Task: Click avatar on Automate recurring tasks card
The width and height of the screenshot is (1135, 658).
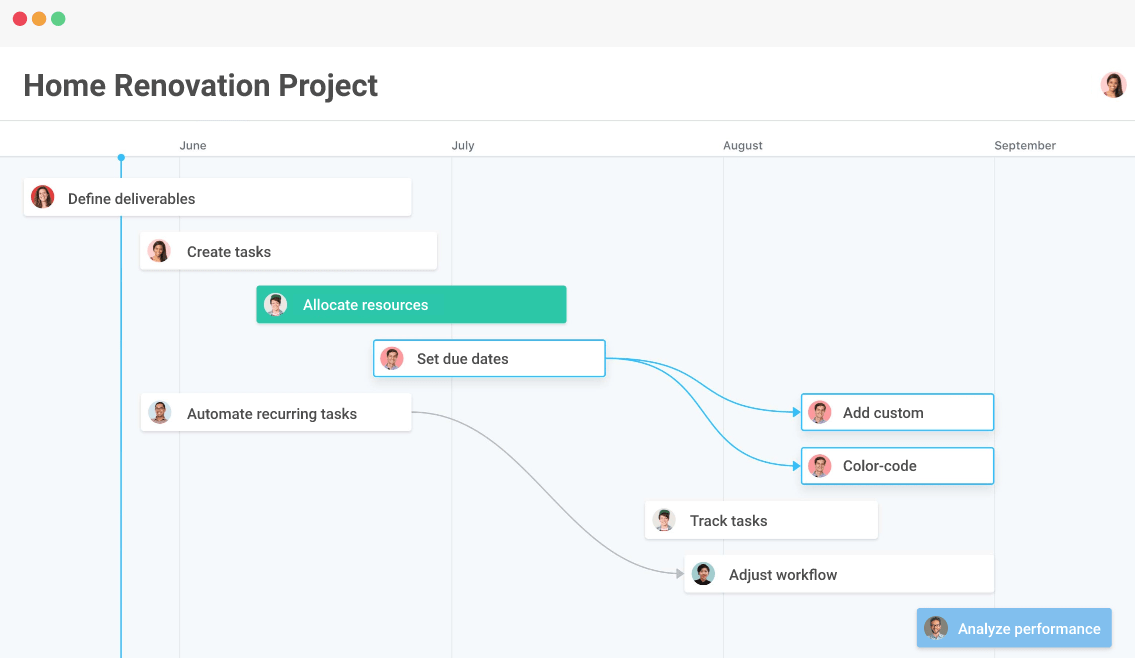Action: (x=160, y=413)
